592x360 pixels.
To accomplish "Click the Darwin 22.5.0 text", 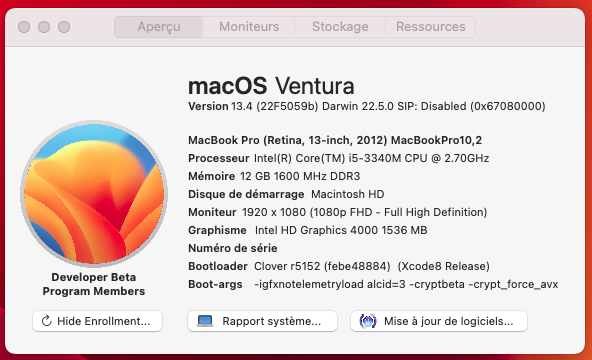I will click(x=358, y=106).
